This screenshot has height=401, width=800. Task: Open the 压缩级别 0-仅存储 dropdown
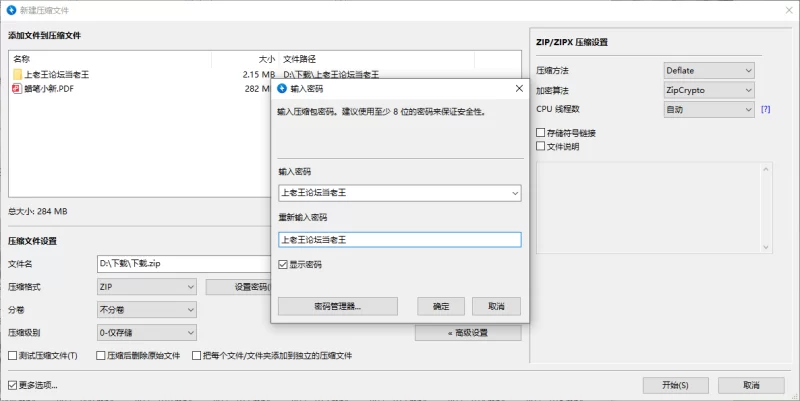pyautogui.click(x=147, y=333)
